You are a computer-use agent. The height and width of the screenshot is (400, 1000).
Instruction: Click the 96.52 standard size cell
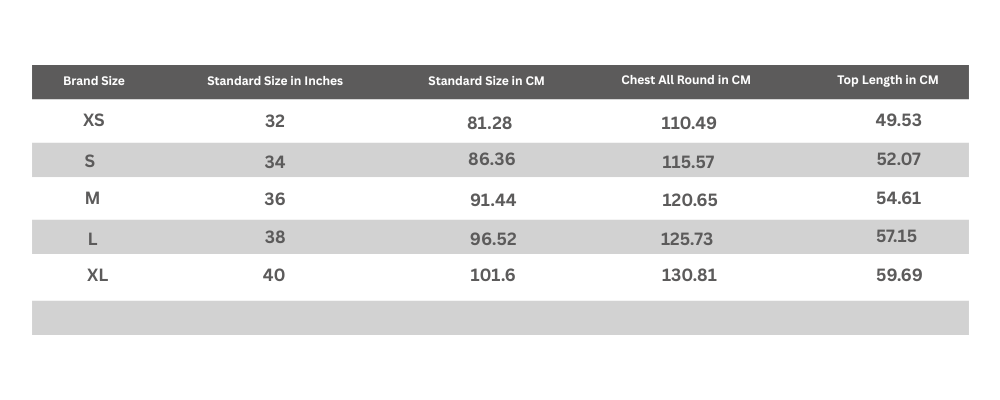tap(493, 239)
